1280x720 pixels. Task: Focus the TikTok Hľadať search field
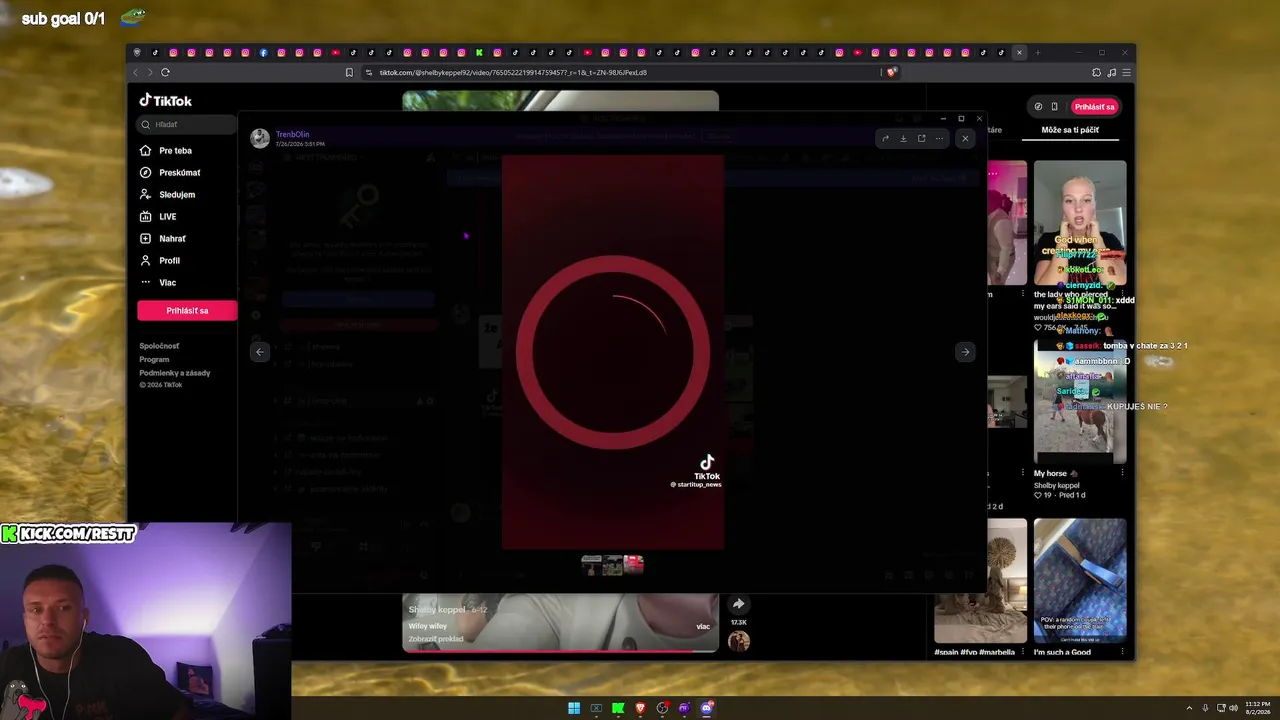pyautogui.click(x=187, y=124)
